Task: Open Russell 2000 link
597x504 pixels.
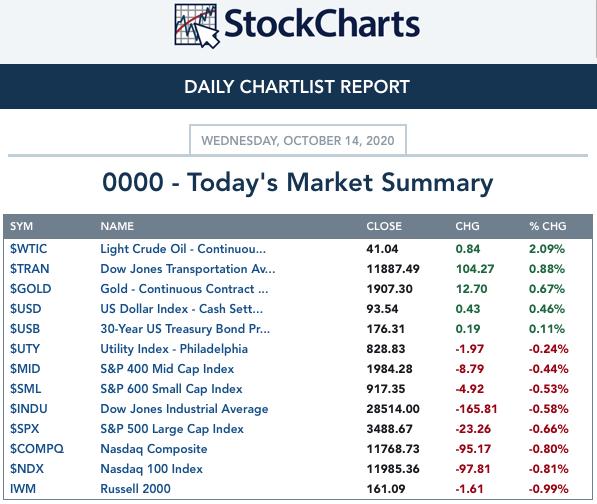Action: (136, 489)
